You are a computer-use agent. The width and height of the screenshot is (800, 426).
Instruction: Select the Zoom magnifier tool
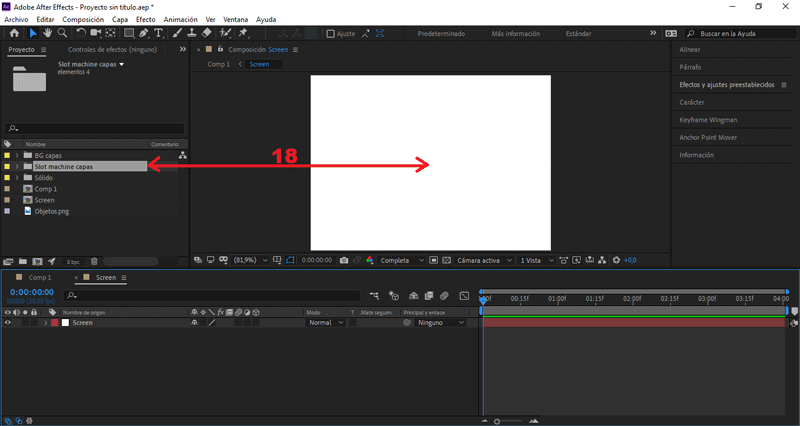pos(62,33)
